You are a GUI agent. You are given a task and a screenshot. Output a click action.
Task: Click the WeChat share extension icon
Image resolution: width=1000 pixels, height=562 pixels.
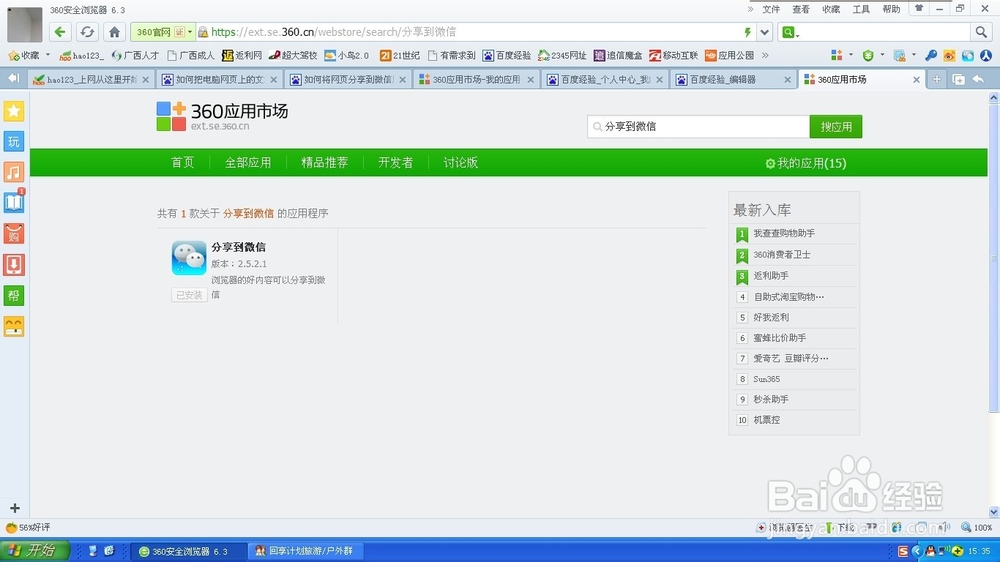(967, 55)
